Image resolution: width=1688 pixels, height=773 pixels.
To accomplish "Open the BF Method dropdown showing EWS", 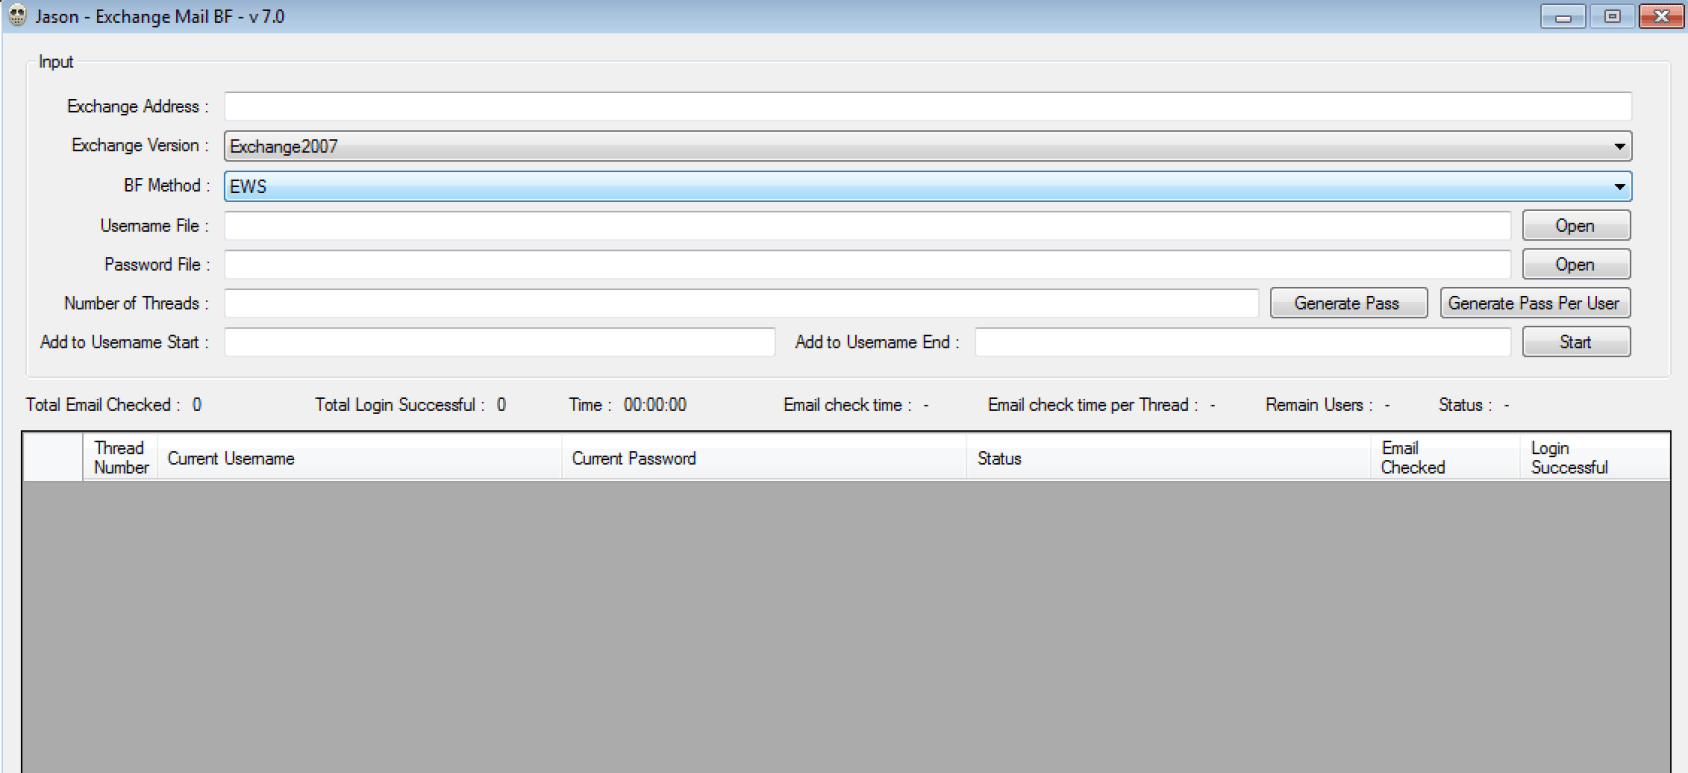I will (1618, 187).
